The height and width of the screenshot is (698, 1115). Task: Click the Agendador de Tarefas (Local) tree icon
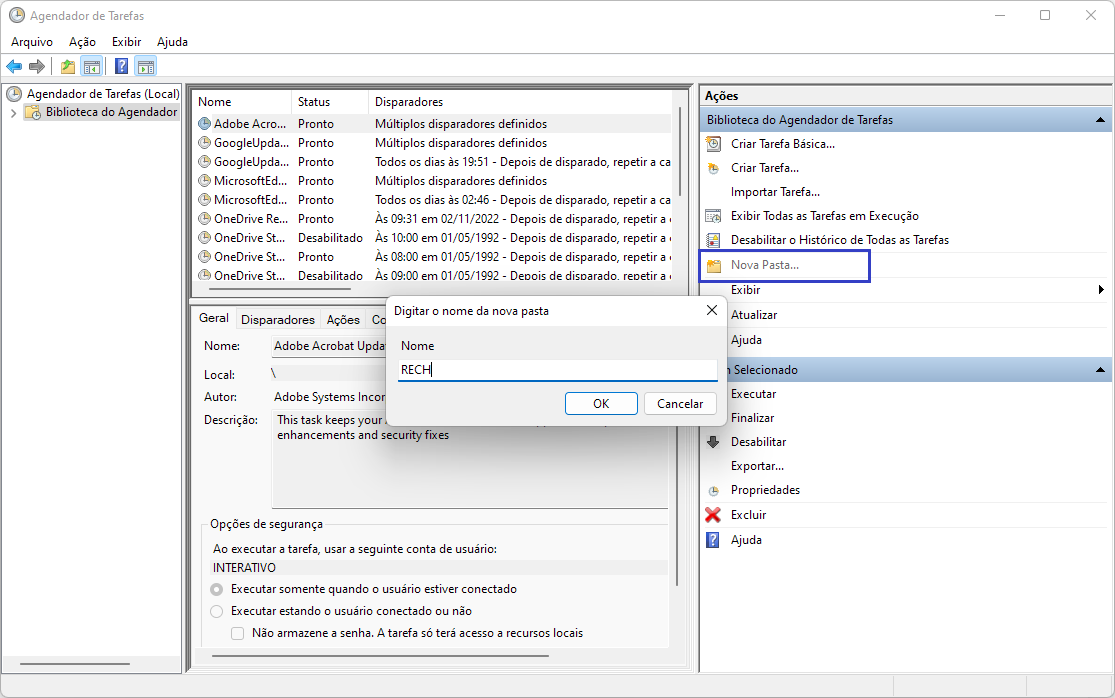click(14, 94)
